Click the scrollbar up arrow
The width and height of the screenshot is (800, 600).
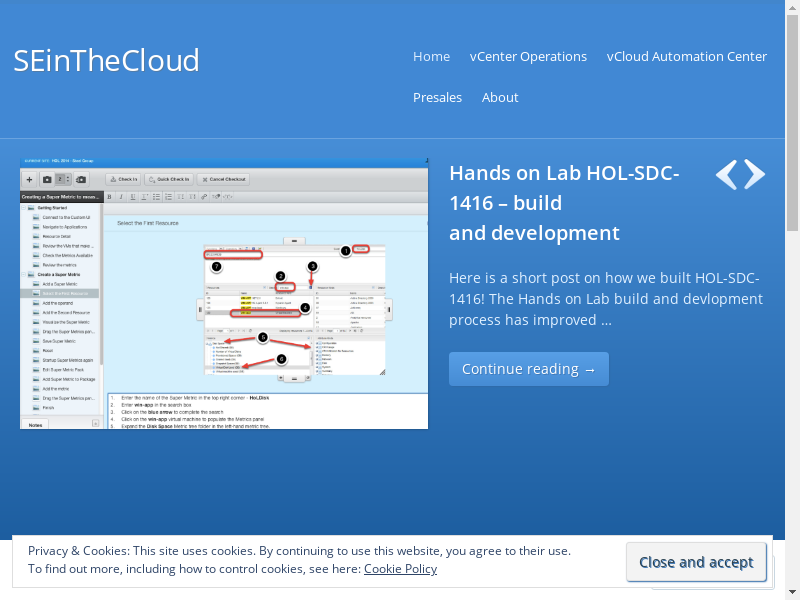(x=792, y=7)
